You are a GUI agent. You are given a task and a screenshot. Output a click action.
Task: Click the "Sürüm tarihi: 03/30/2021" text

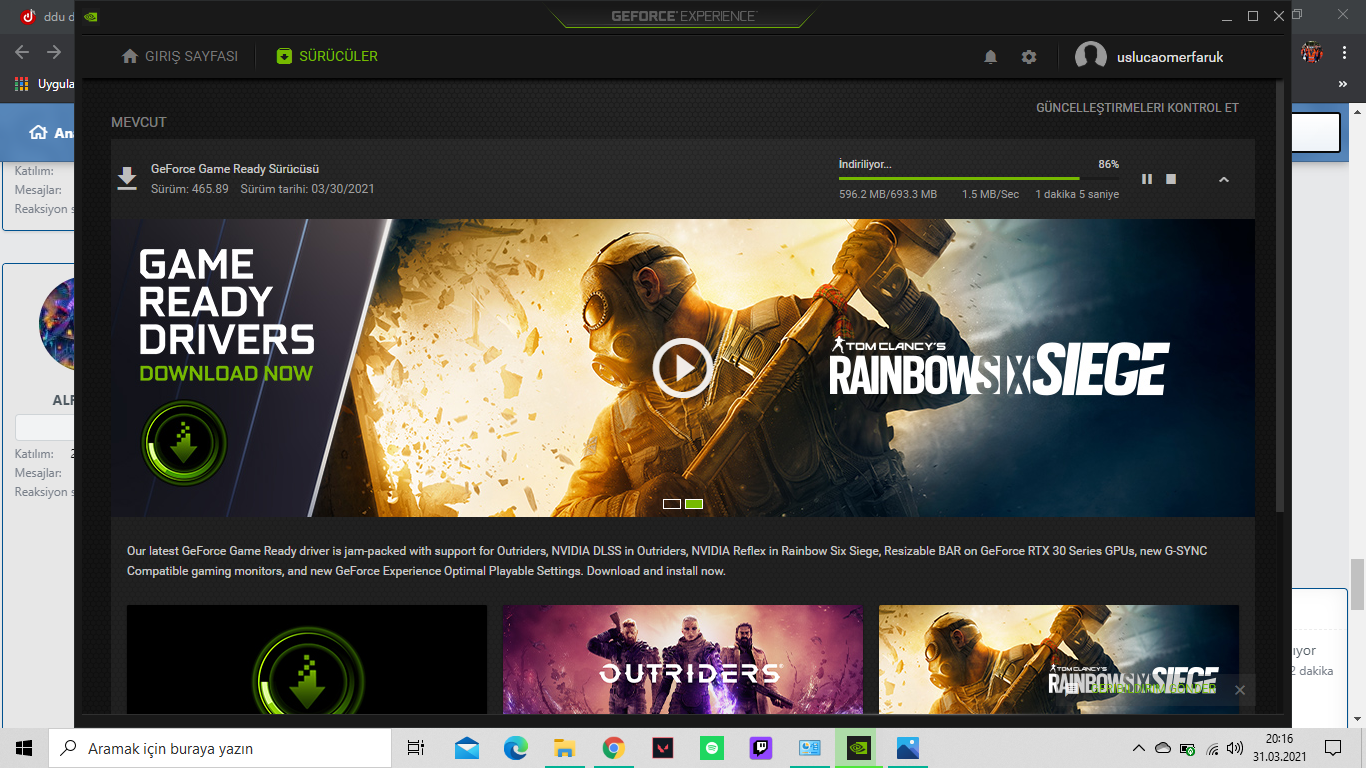click(308, 189)
